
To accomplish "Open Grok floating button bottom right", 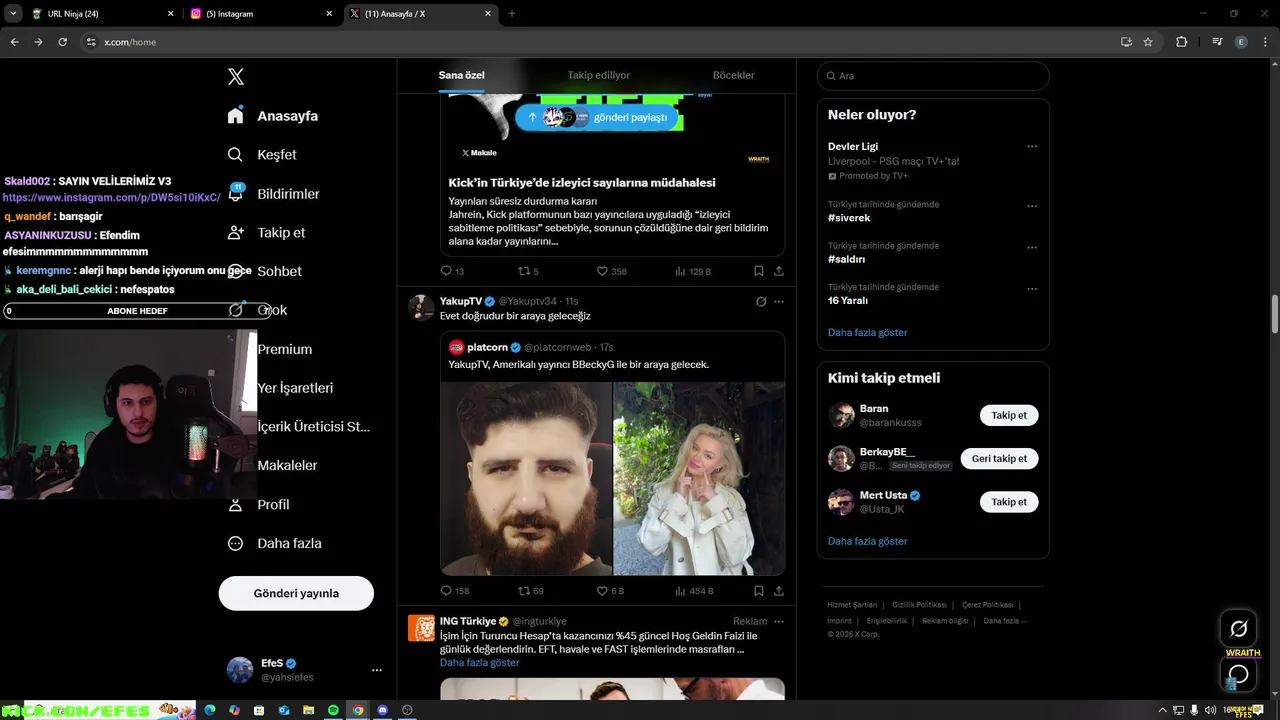I will [x=1239, y=629].
